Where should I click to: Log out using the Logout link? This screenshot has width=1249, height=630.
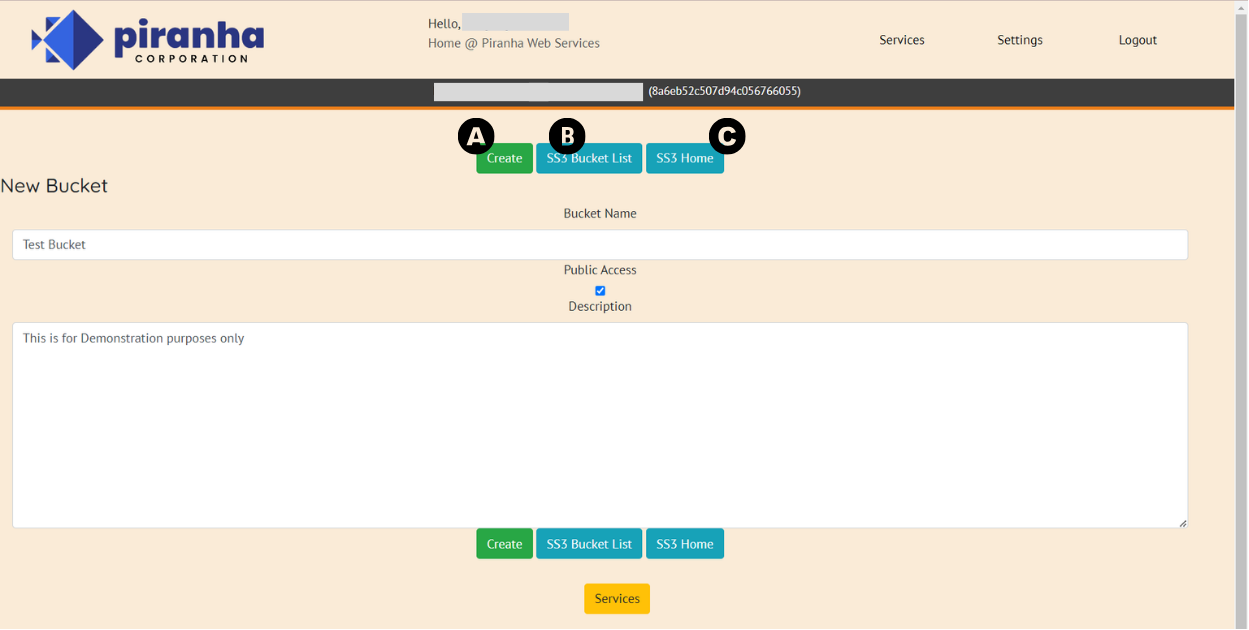pyautogui.click(x=1137, y=40)
